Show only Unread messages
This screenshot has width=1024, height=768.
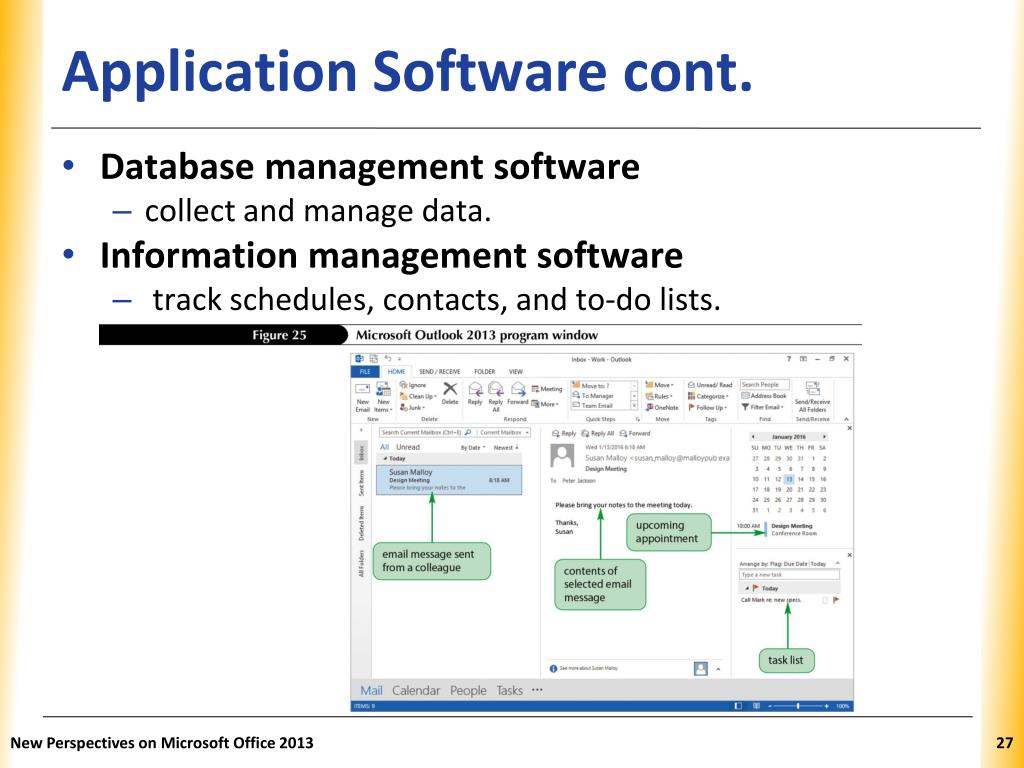[x=408, y=447]
